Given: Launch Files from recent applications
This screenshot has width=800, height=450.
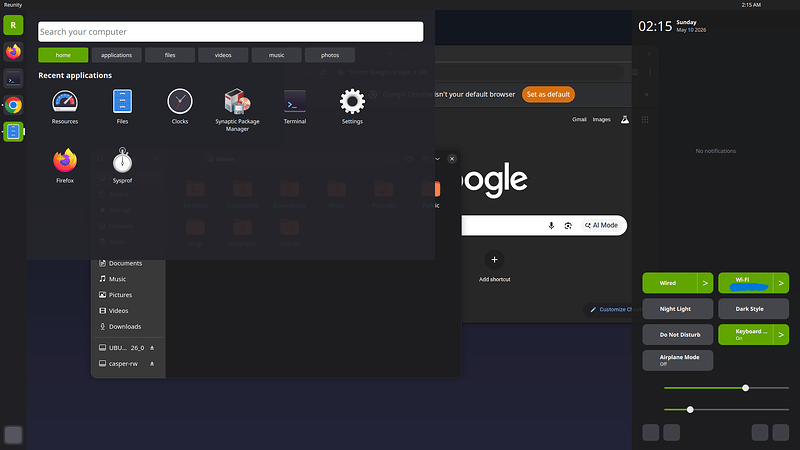Looking at the screenshot, I should tap(122, 107).
